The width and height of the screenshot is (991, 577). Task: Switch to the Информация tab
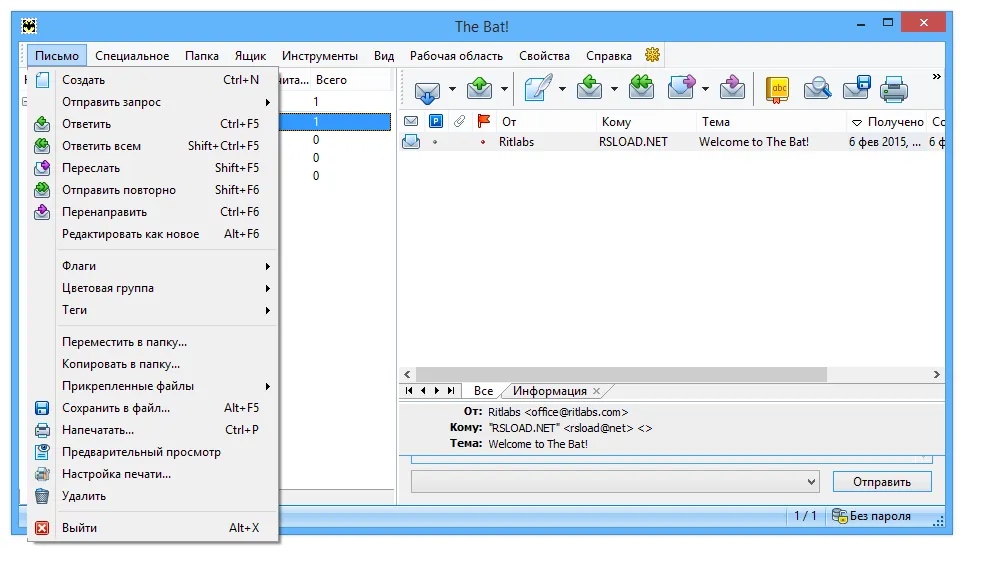click(x=549, y=391)
